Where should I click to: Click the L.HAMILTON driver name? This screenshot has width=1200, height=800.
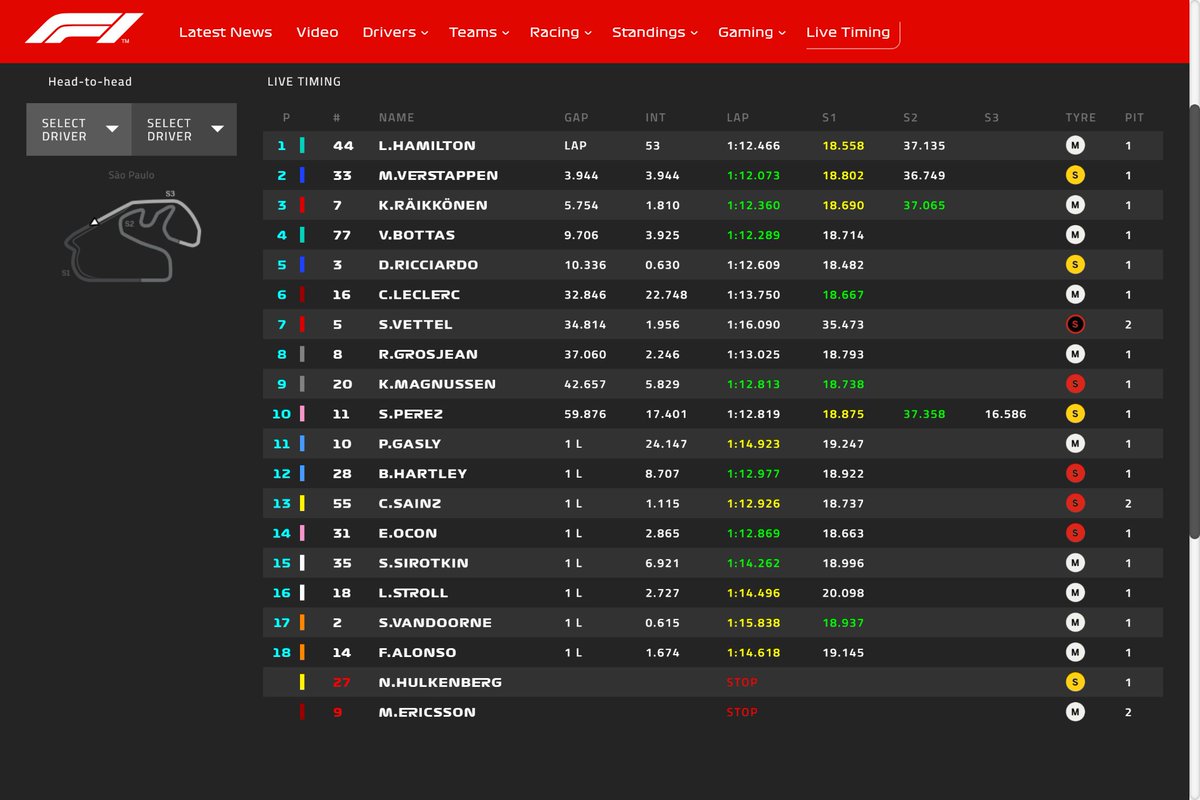tap(427, 146)
